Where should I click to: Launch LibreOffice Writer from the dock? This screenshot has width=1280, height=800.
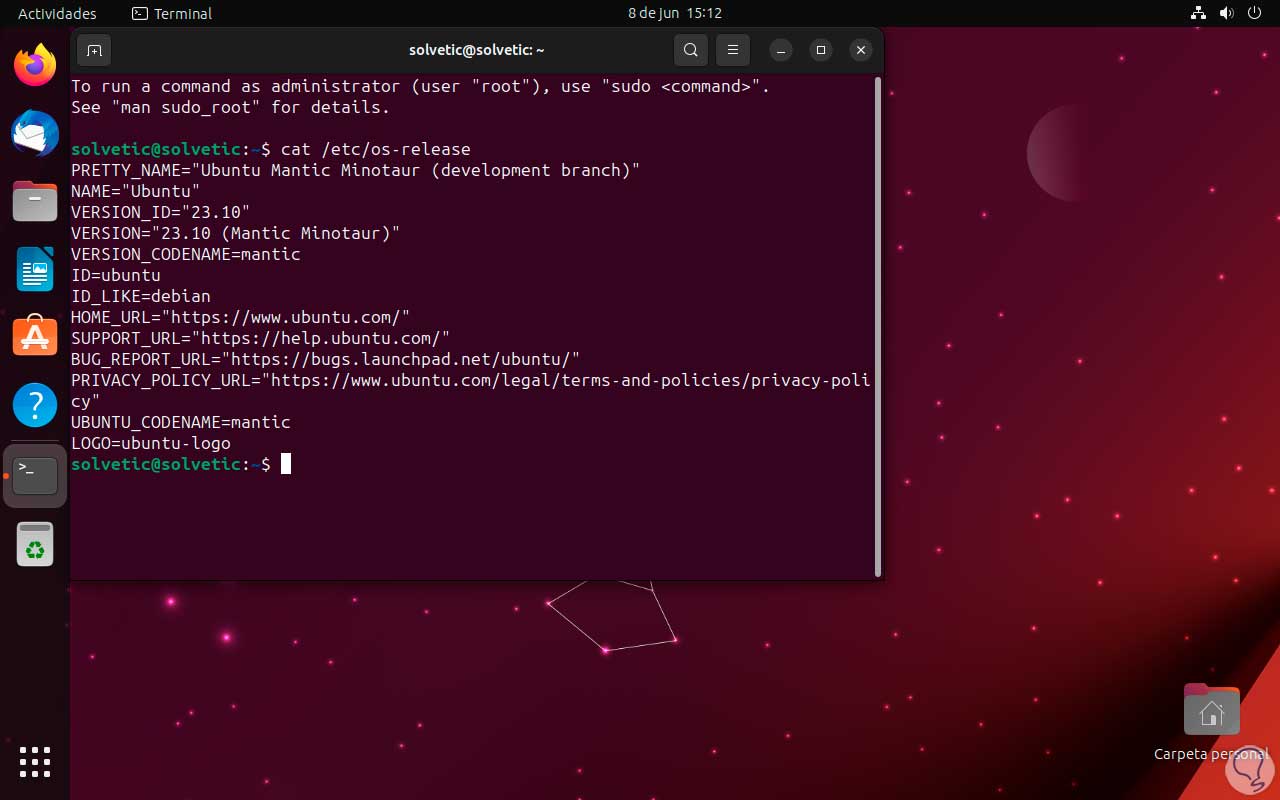coord(35,269)
